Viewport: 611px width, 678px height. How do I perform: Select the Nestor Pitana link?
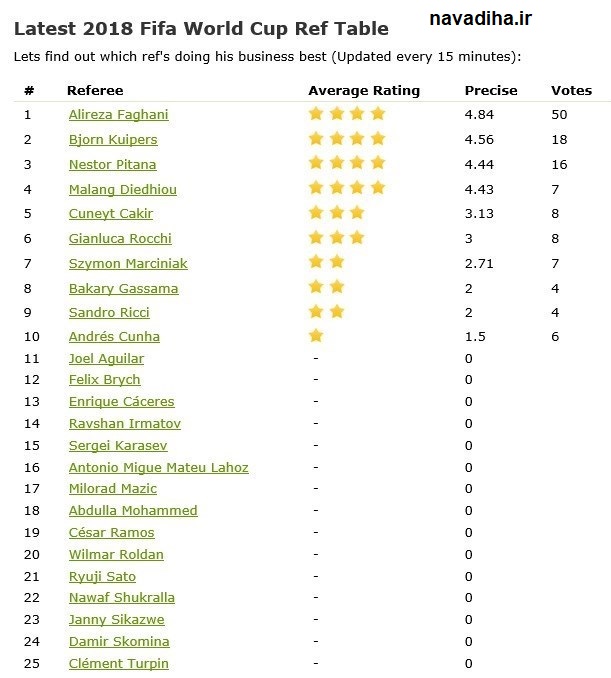[112, 165]
